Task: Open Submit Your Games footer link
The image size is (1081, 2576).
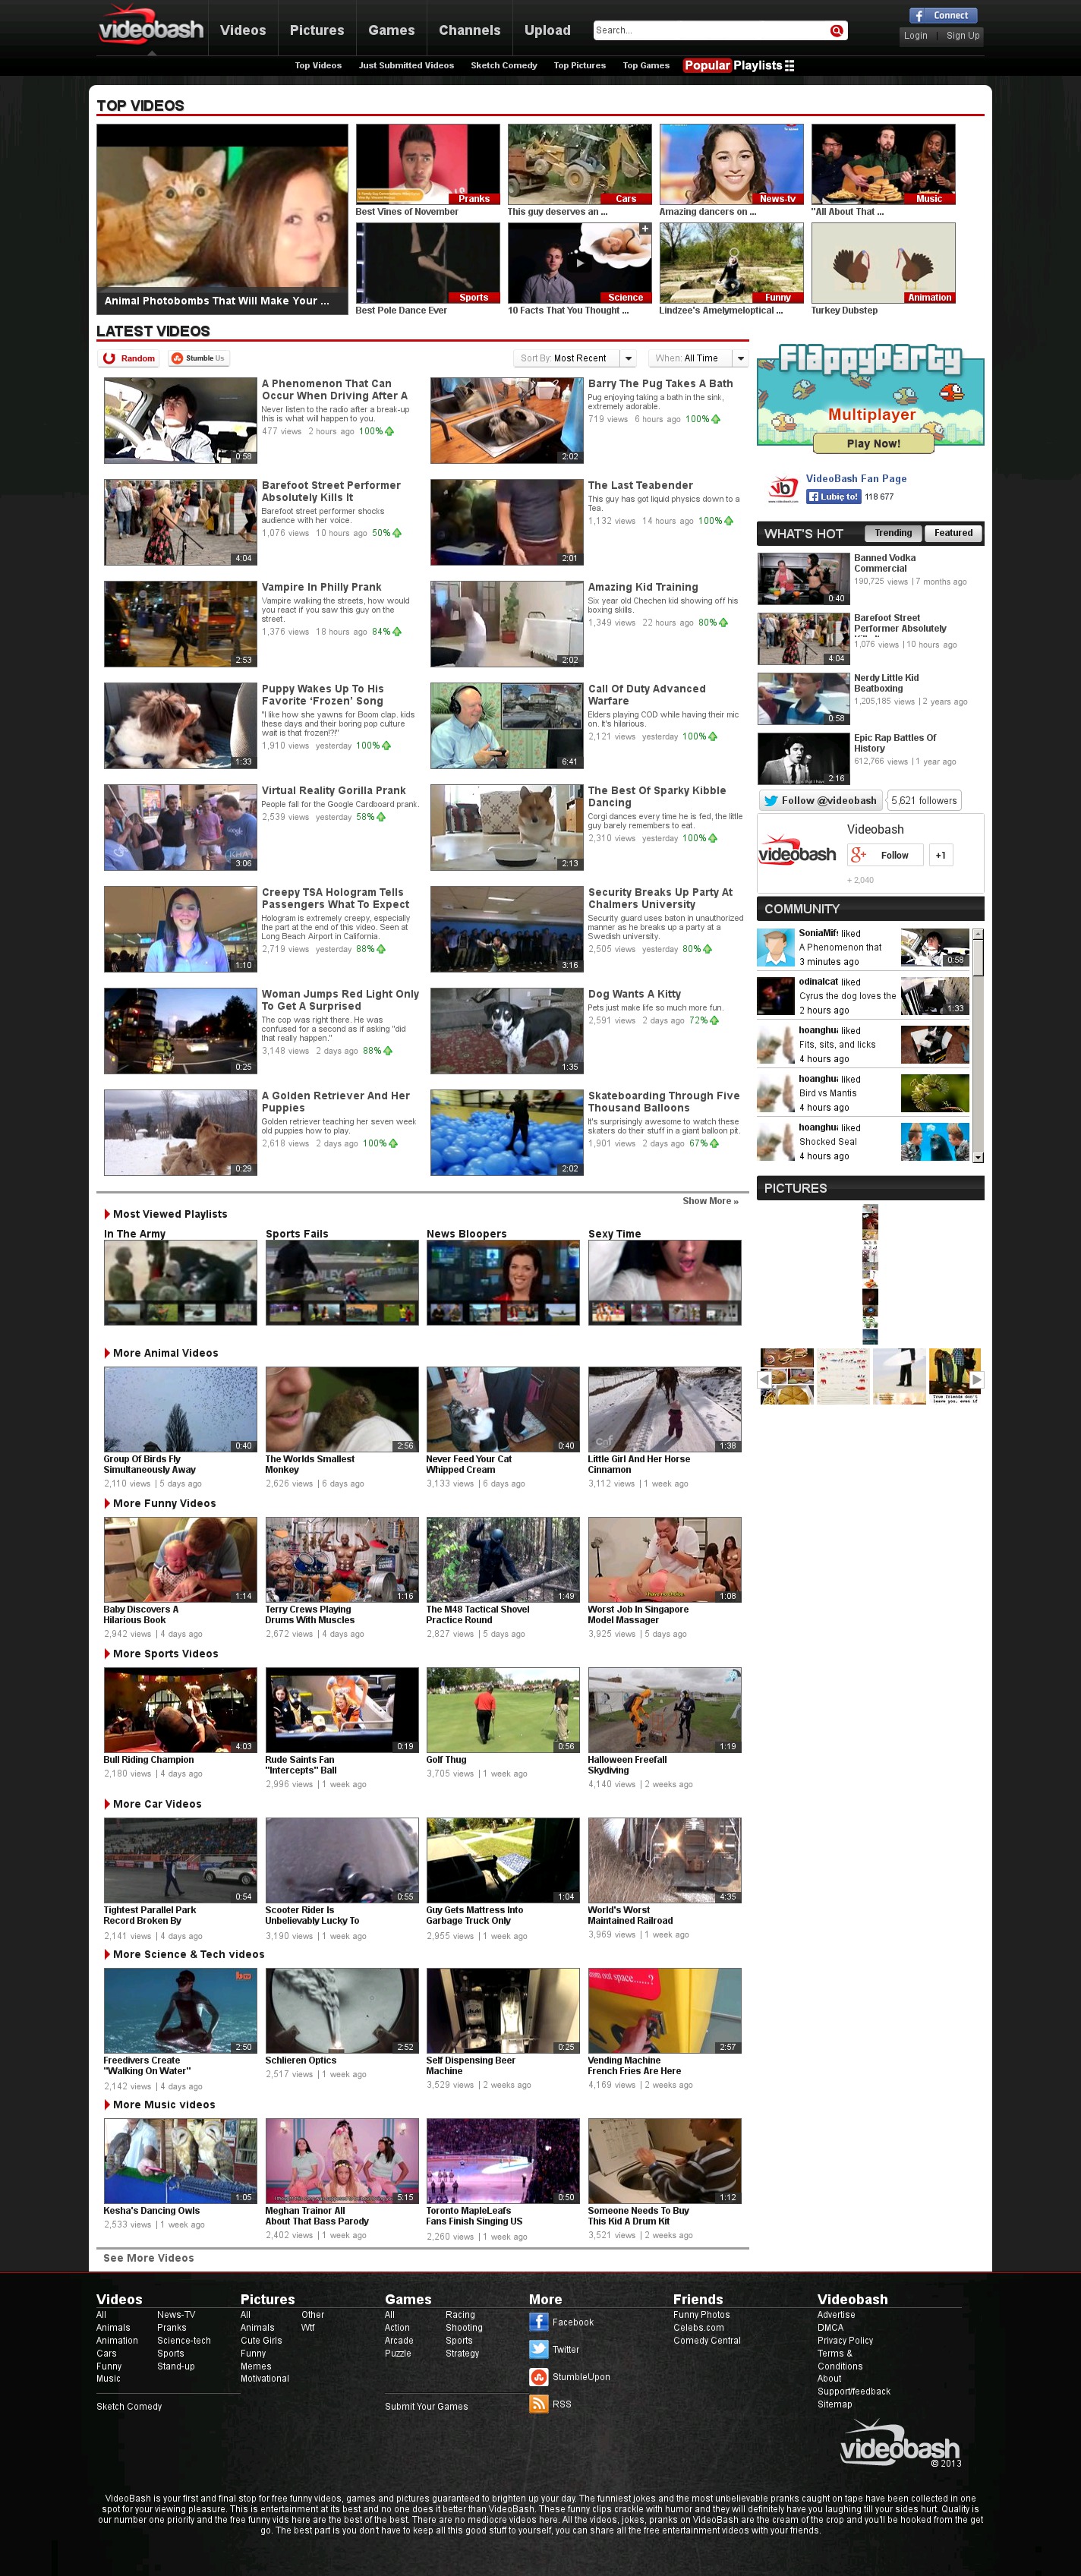Action: pyautogui.click(x=426, y=2406)
